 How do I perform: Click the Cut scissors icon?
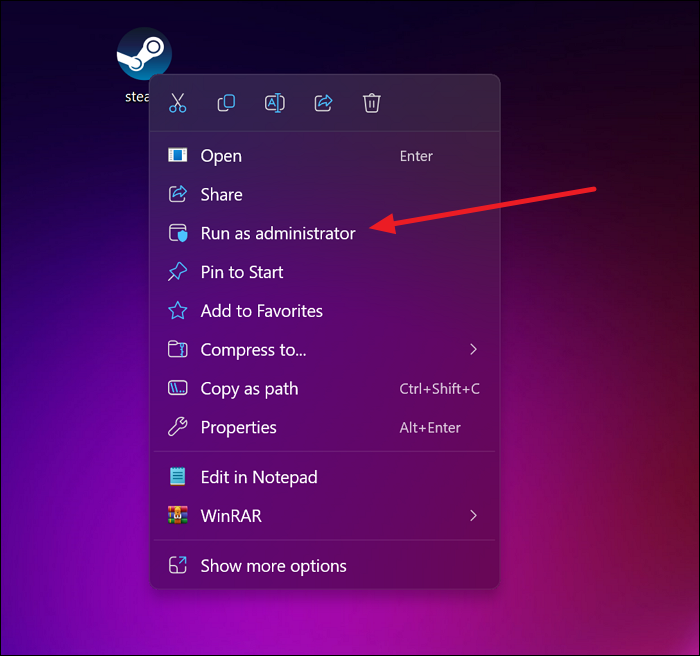pos(178,103)
